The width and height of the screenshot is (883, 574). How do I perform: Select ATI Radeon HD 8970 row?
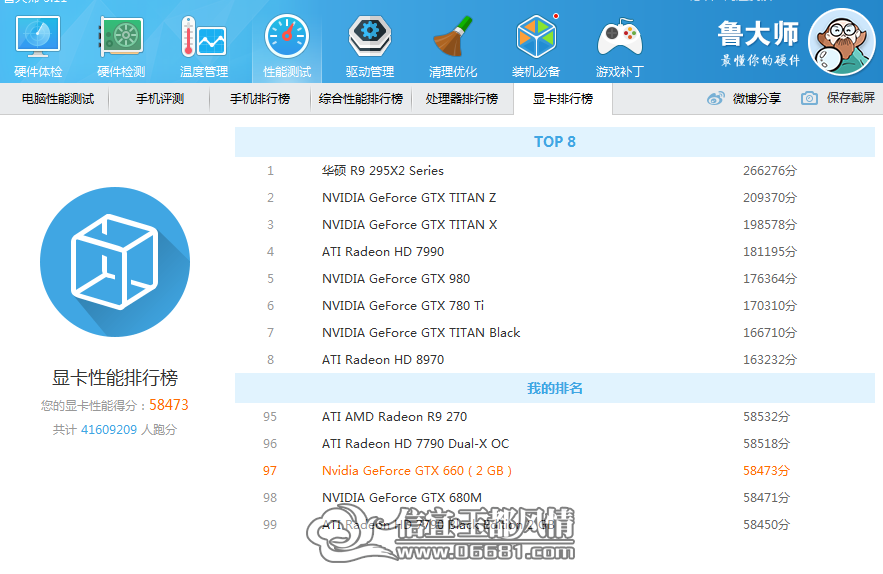click(x=555, y=360)
